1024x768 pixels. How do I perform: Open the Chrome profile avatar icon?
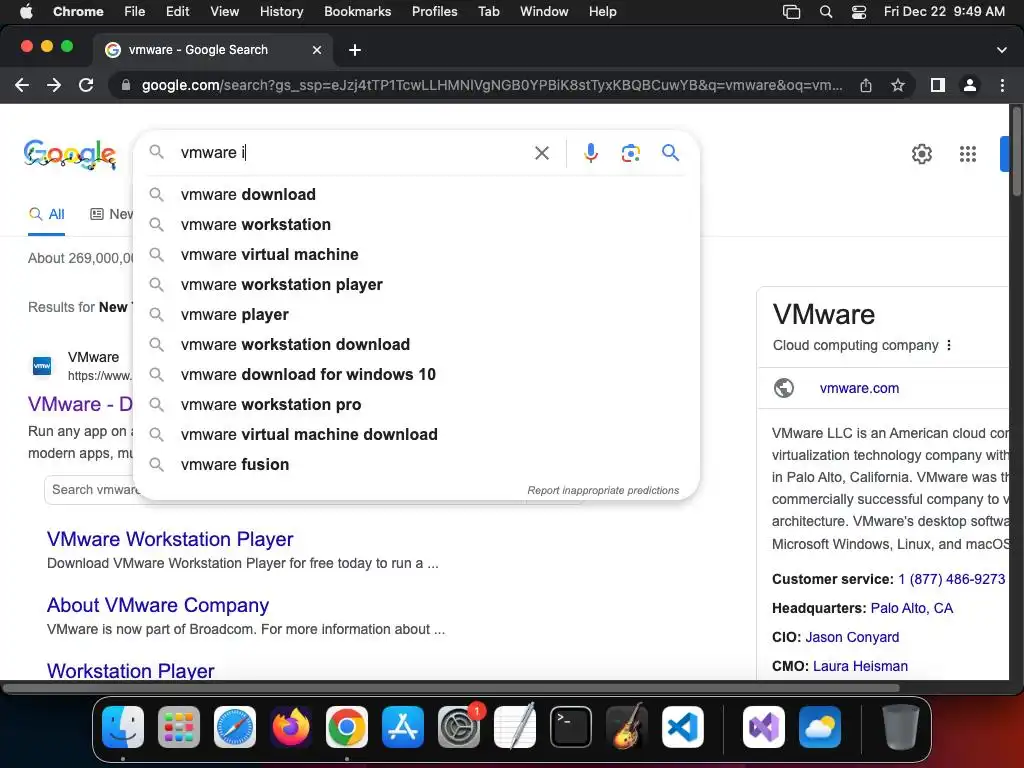pos(970,85)
